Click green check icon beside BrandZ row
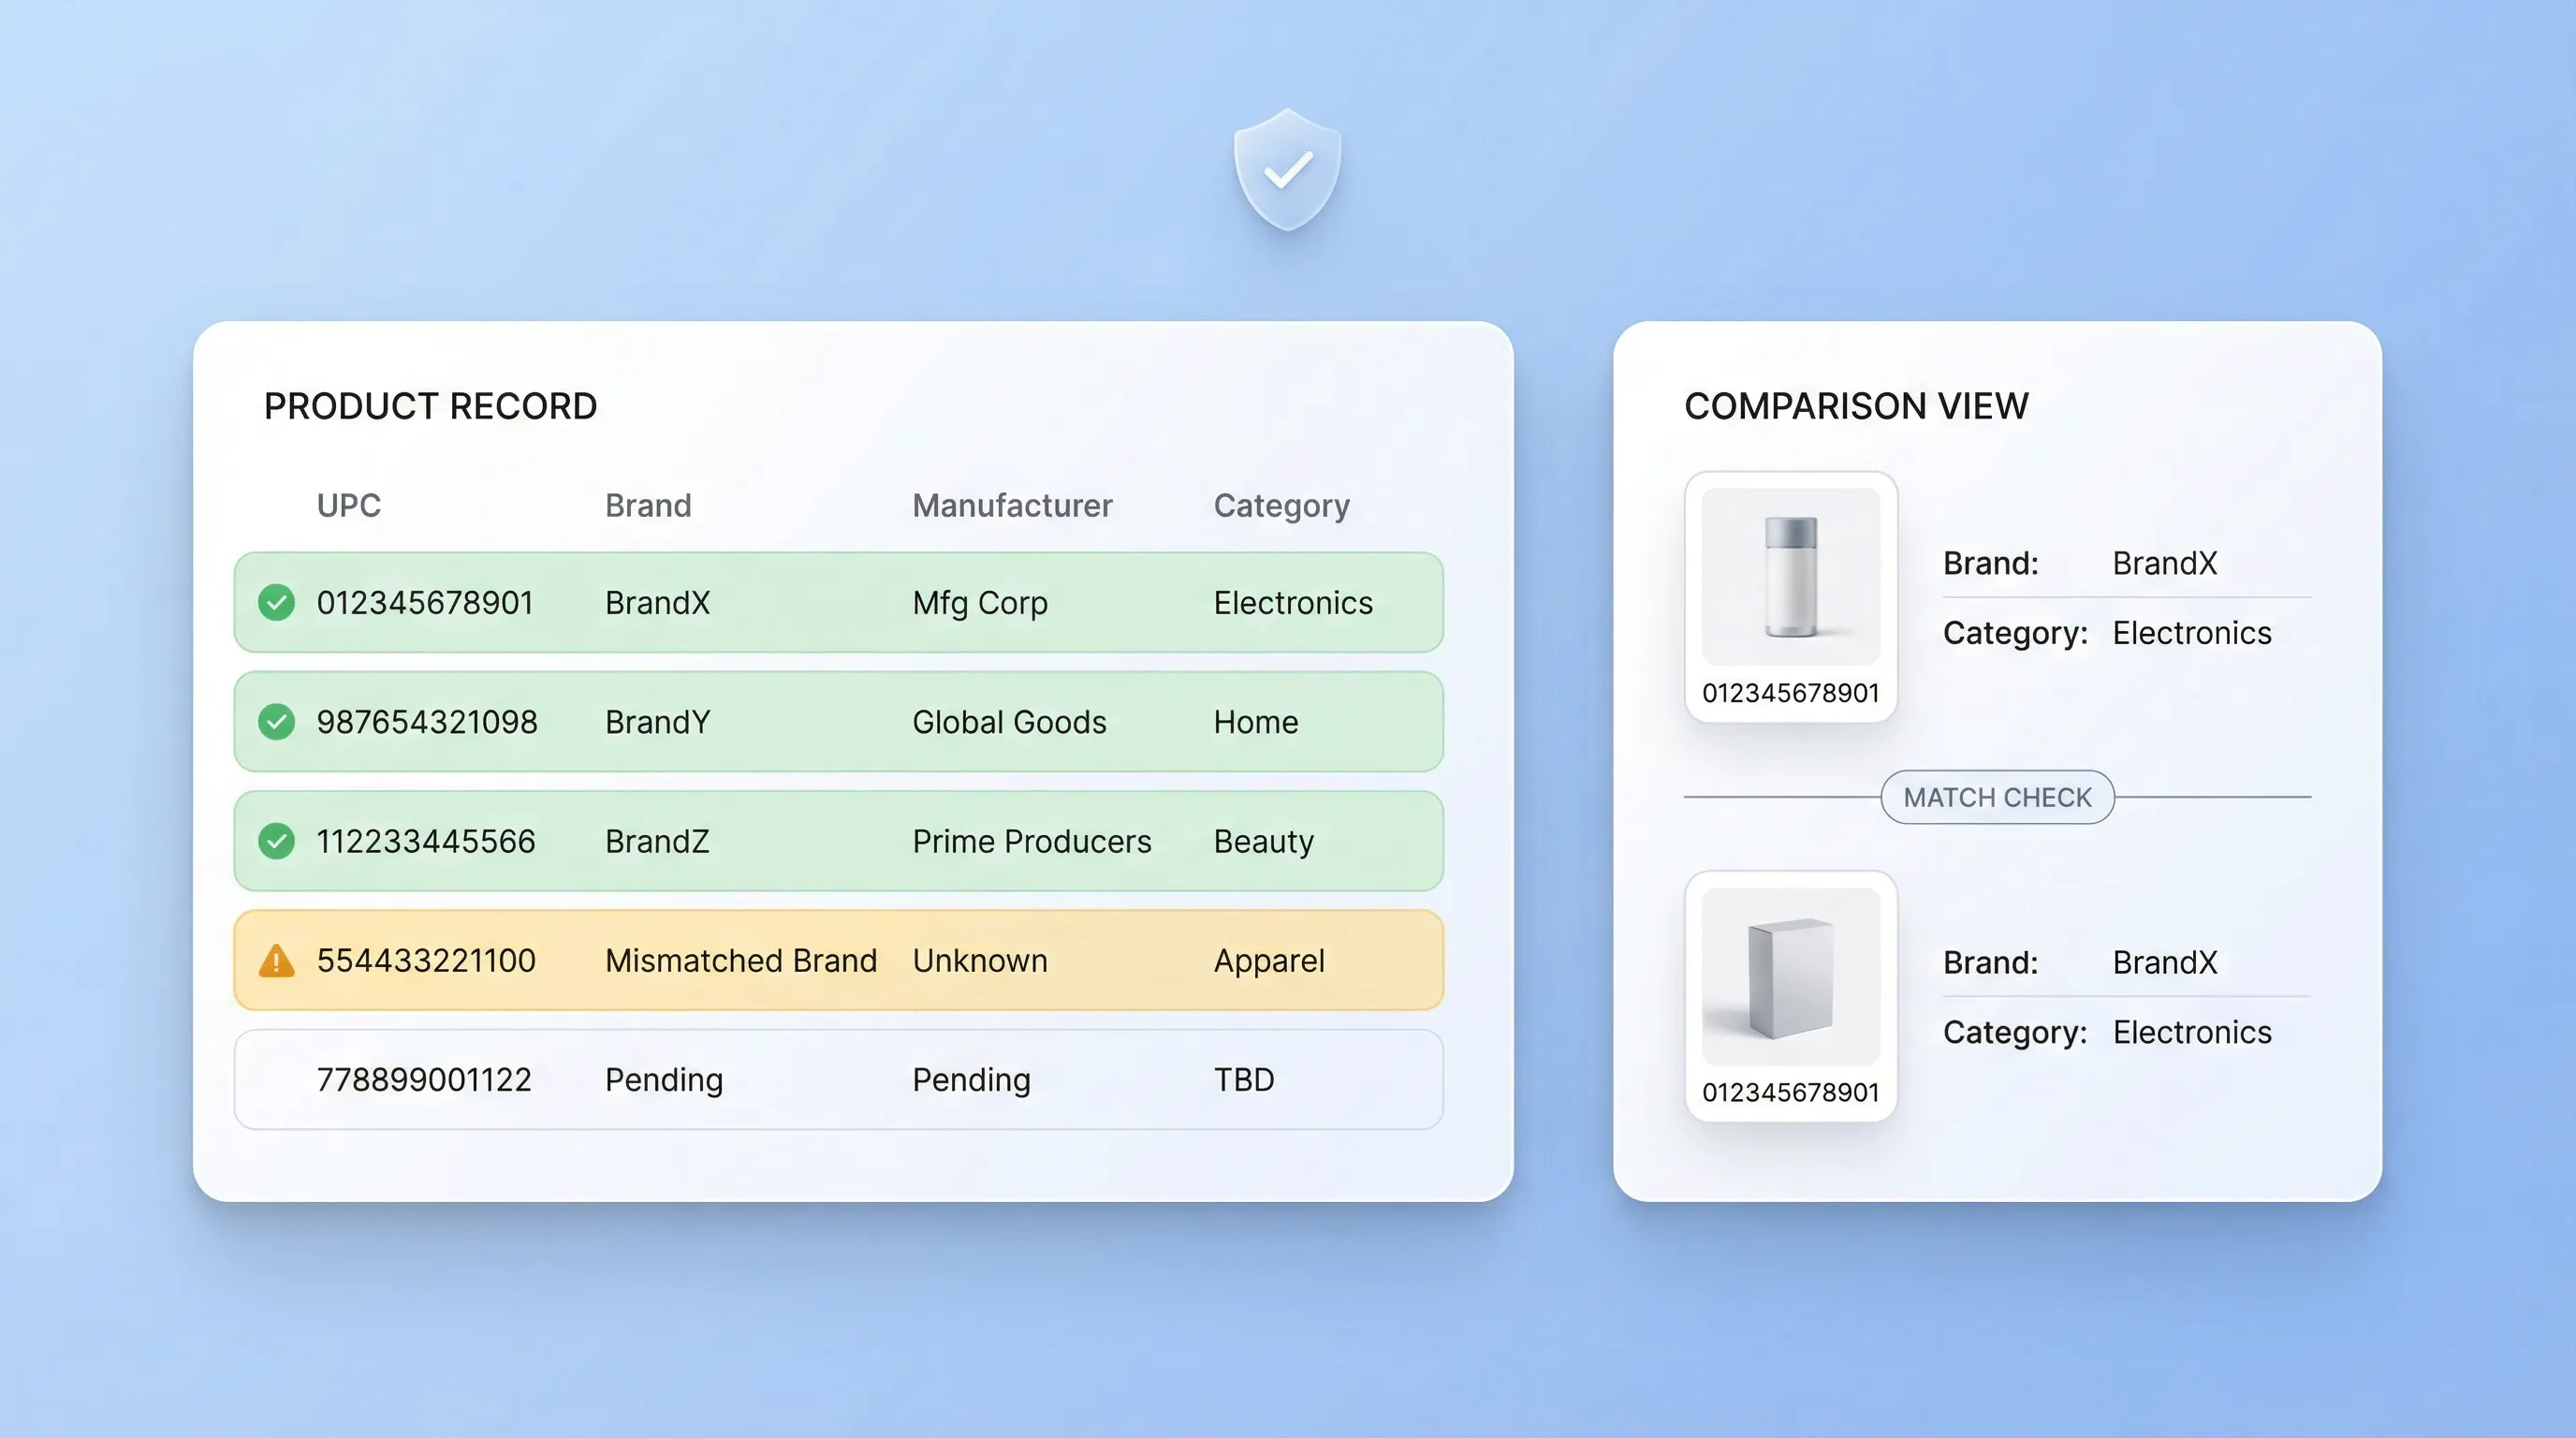Viewport: 2576px width, 1438px height. 276,841
